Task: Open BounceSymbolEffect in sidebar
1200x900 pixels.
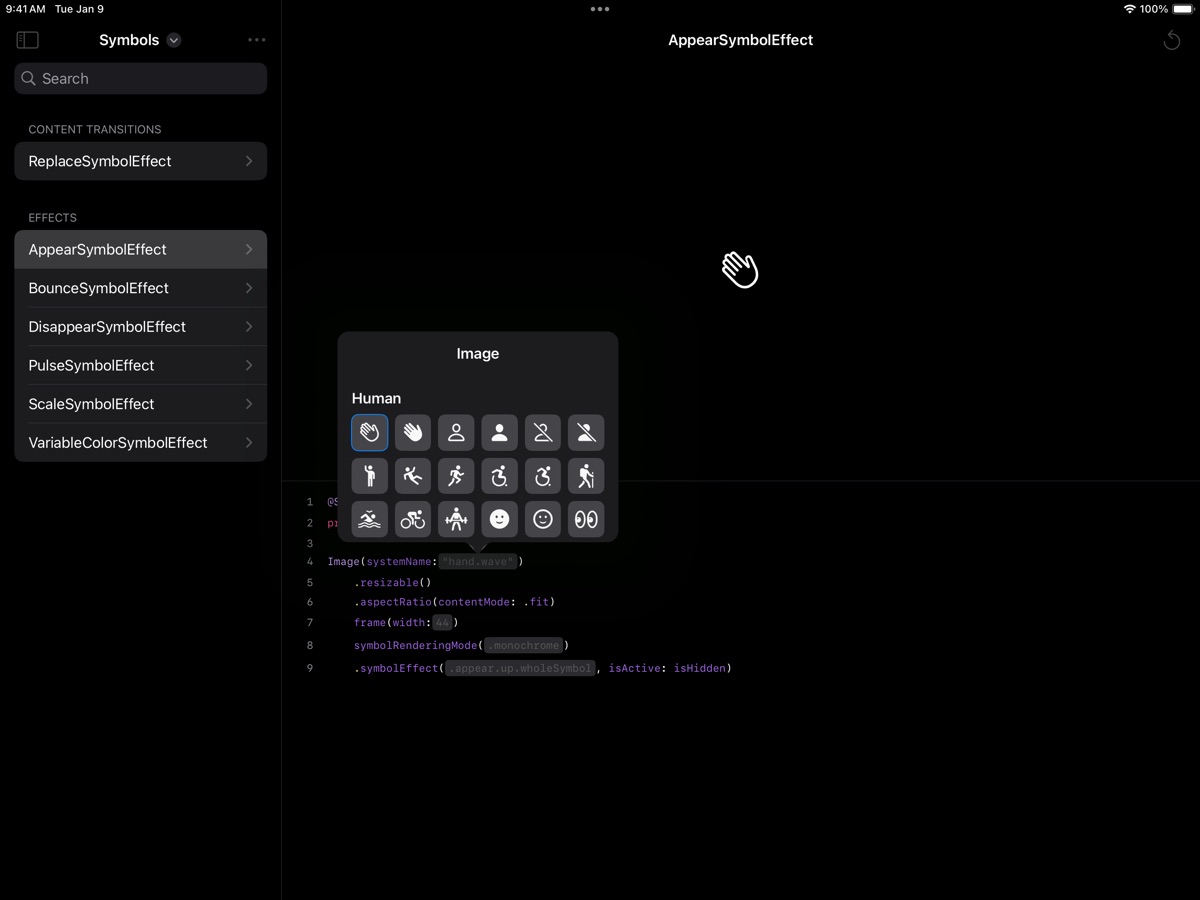Action: (141, 288)
